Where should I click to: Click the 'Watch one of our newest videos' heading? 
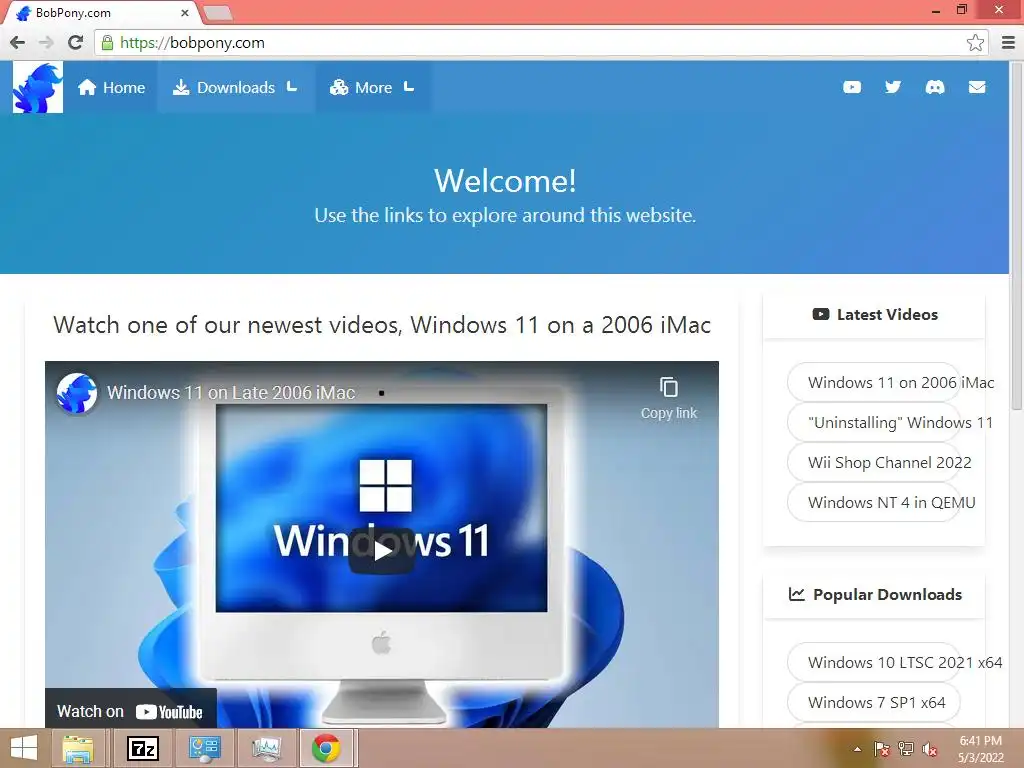tap(381, 325)
